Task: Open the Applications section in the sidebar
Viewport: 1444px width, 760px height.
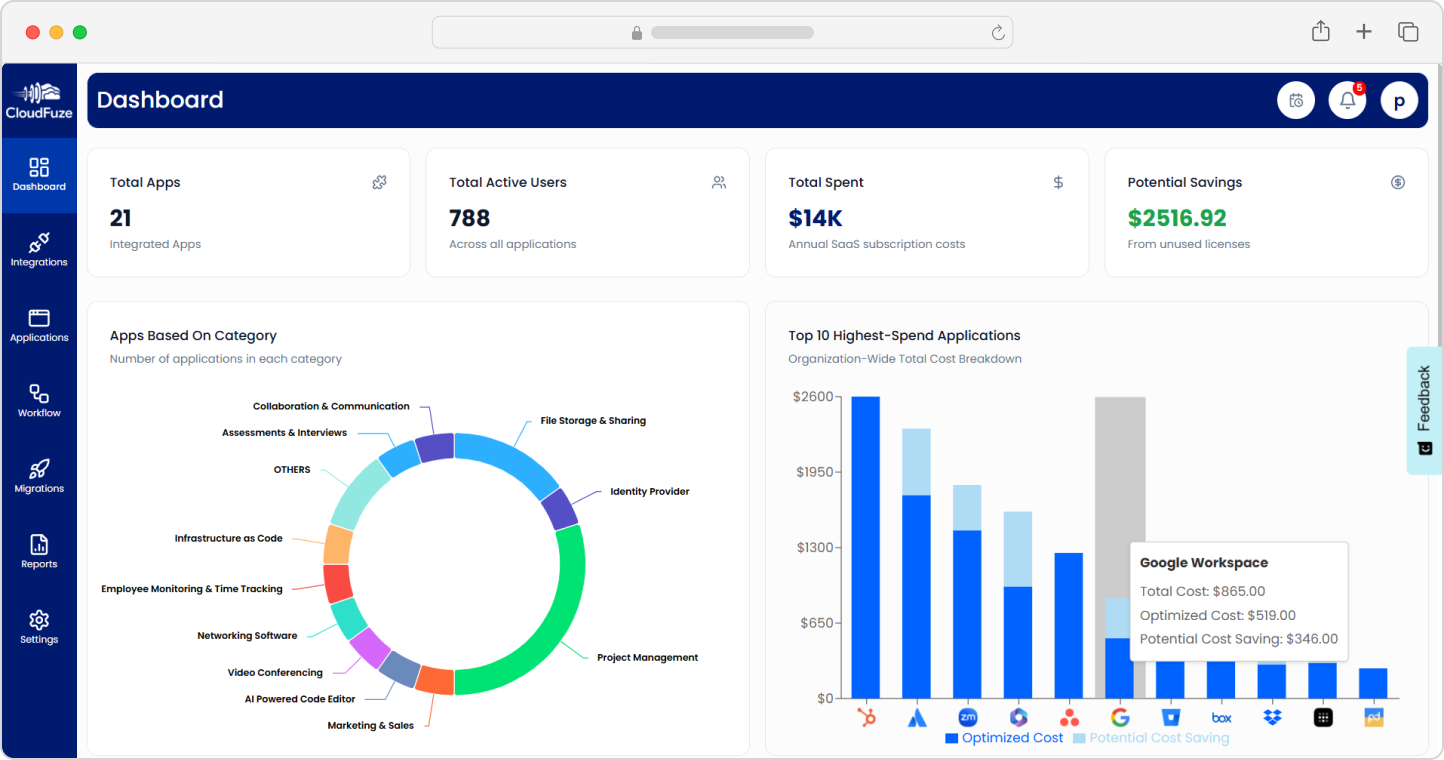Action: tap(39, 323)
